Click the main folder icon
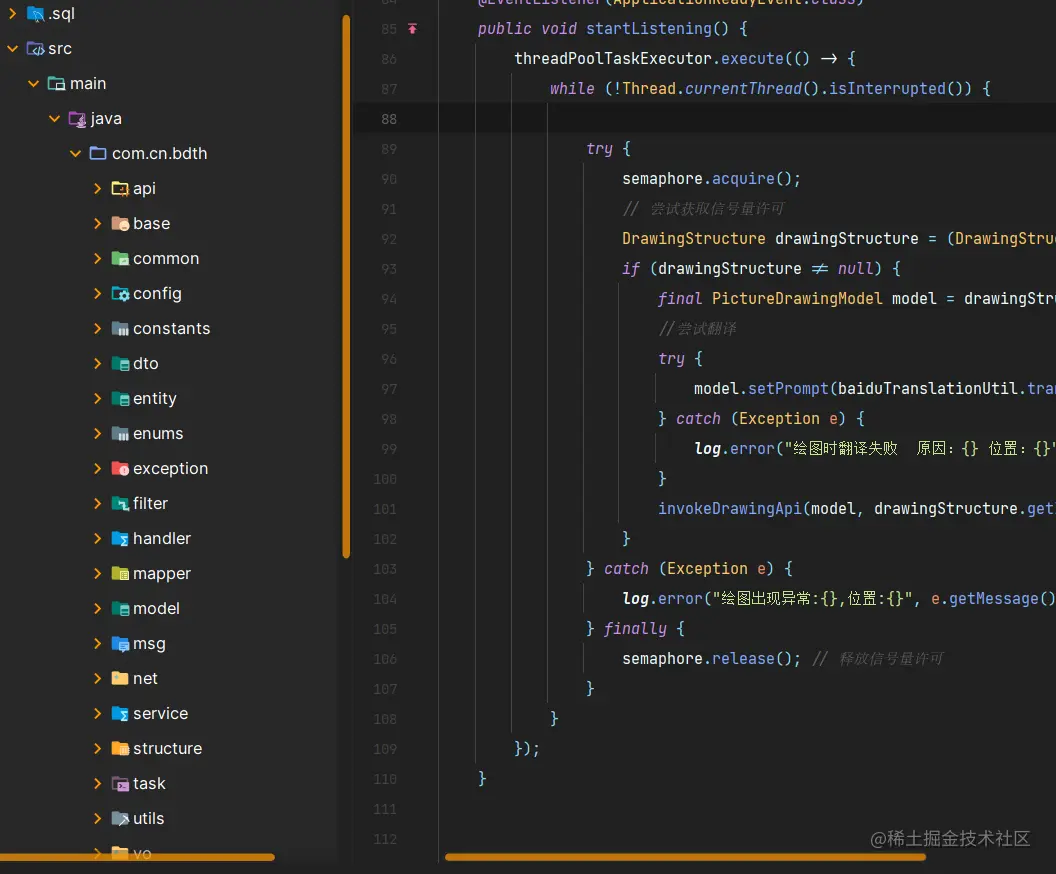Image resolution: width=1056 pixels, height=874 pixels. click(57, 83)
